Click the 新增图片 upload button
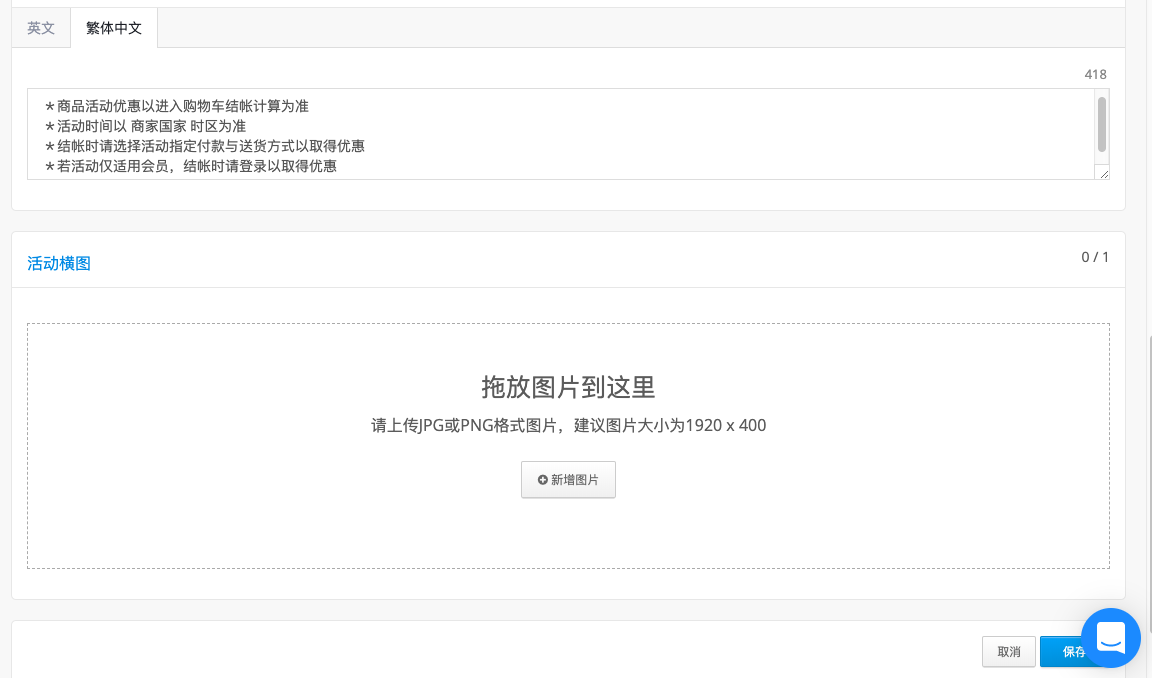The width and height of the screenshot is (1152, 678). tap(568, 480)
